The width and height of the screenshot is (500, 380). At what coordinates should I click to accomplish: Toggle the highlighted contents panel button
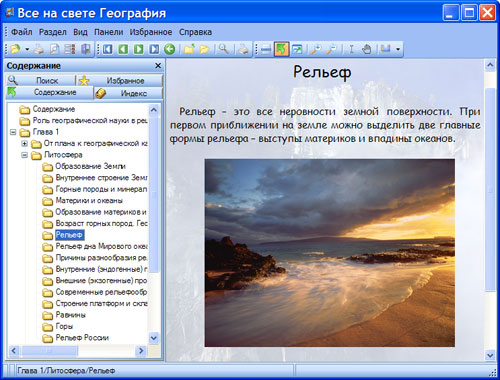pos(281,49)
